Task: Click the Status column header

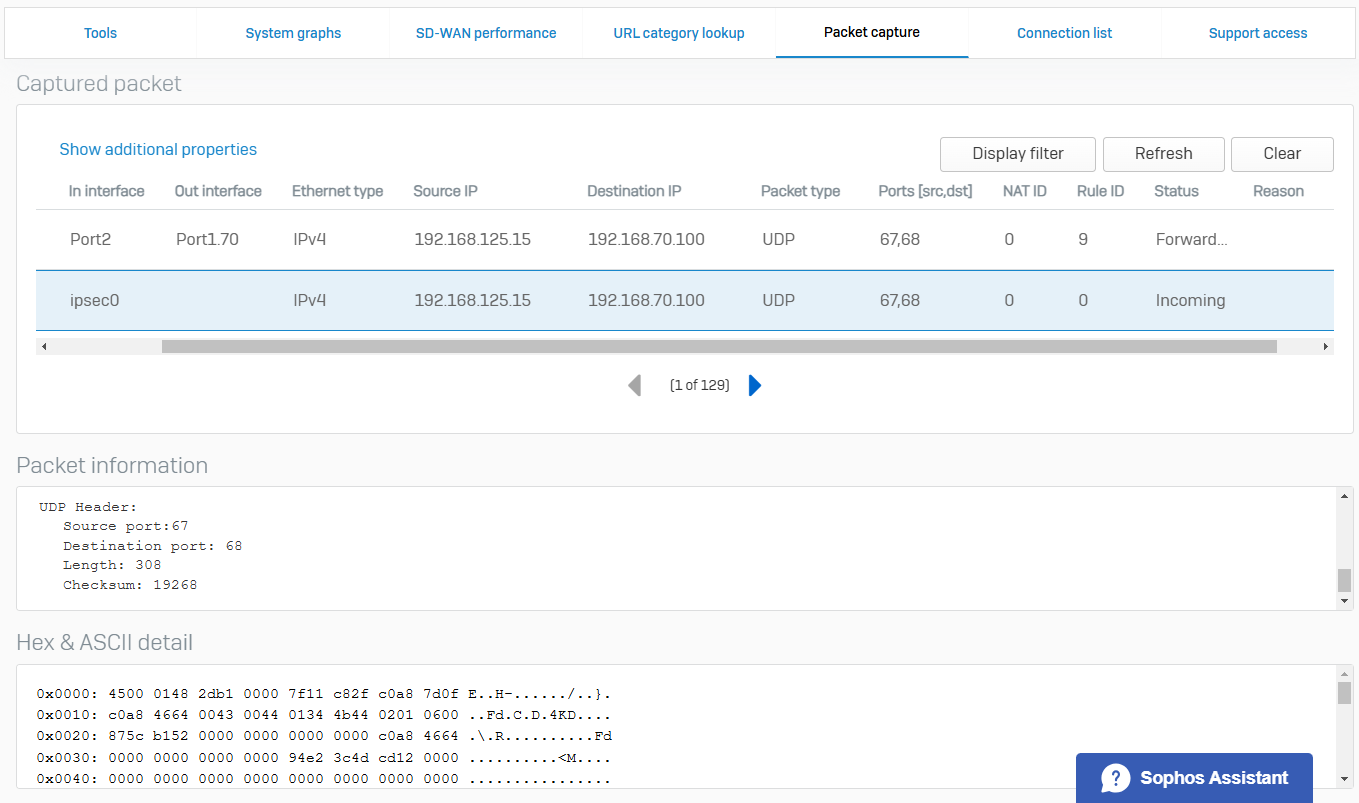Action: pyautogui.click(x=1176, y=191)
